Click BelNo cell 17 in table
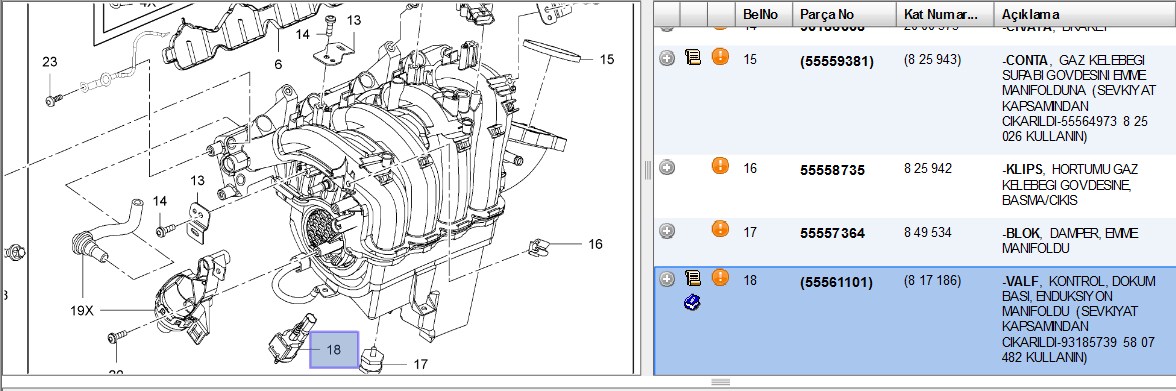 coord(750,232)
